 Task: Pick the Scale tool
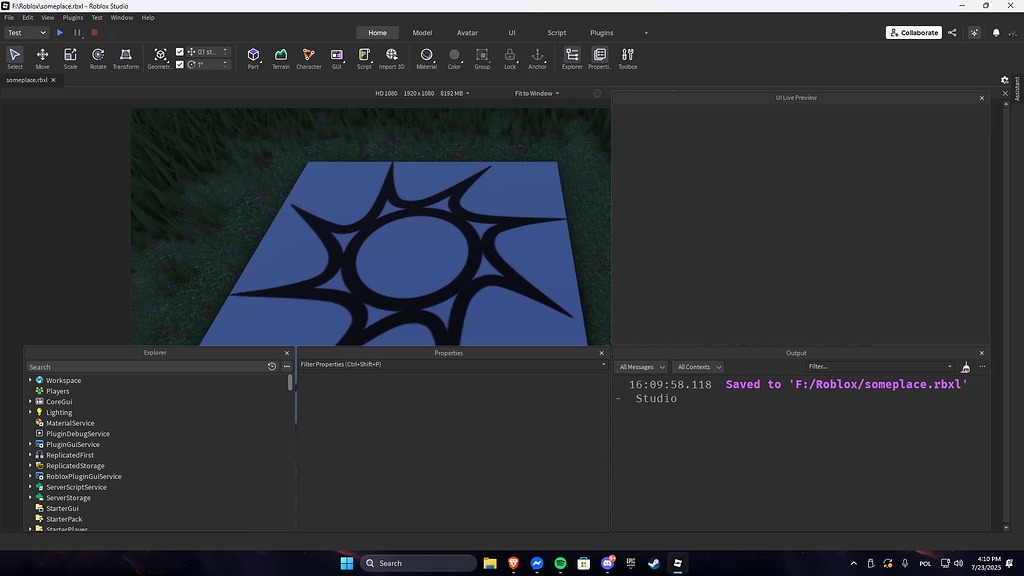[71, 58]
